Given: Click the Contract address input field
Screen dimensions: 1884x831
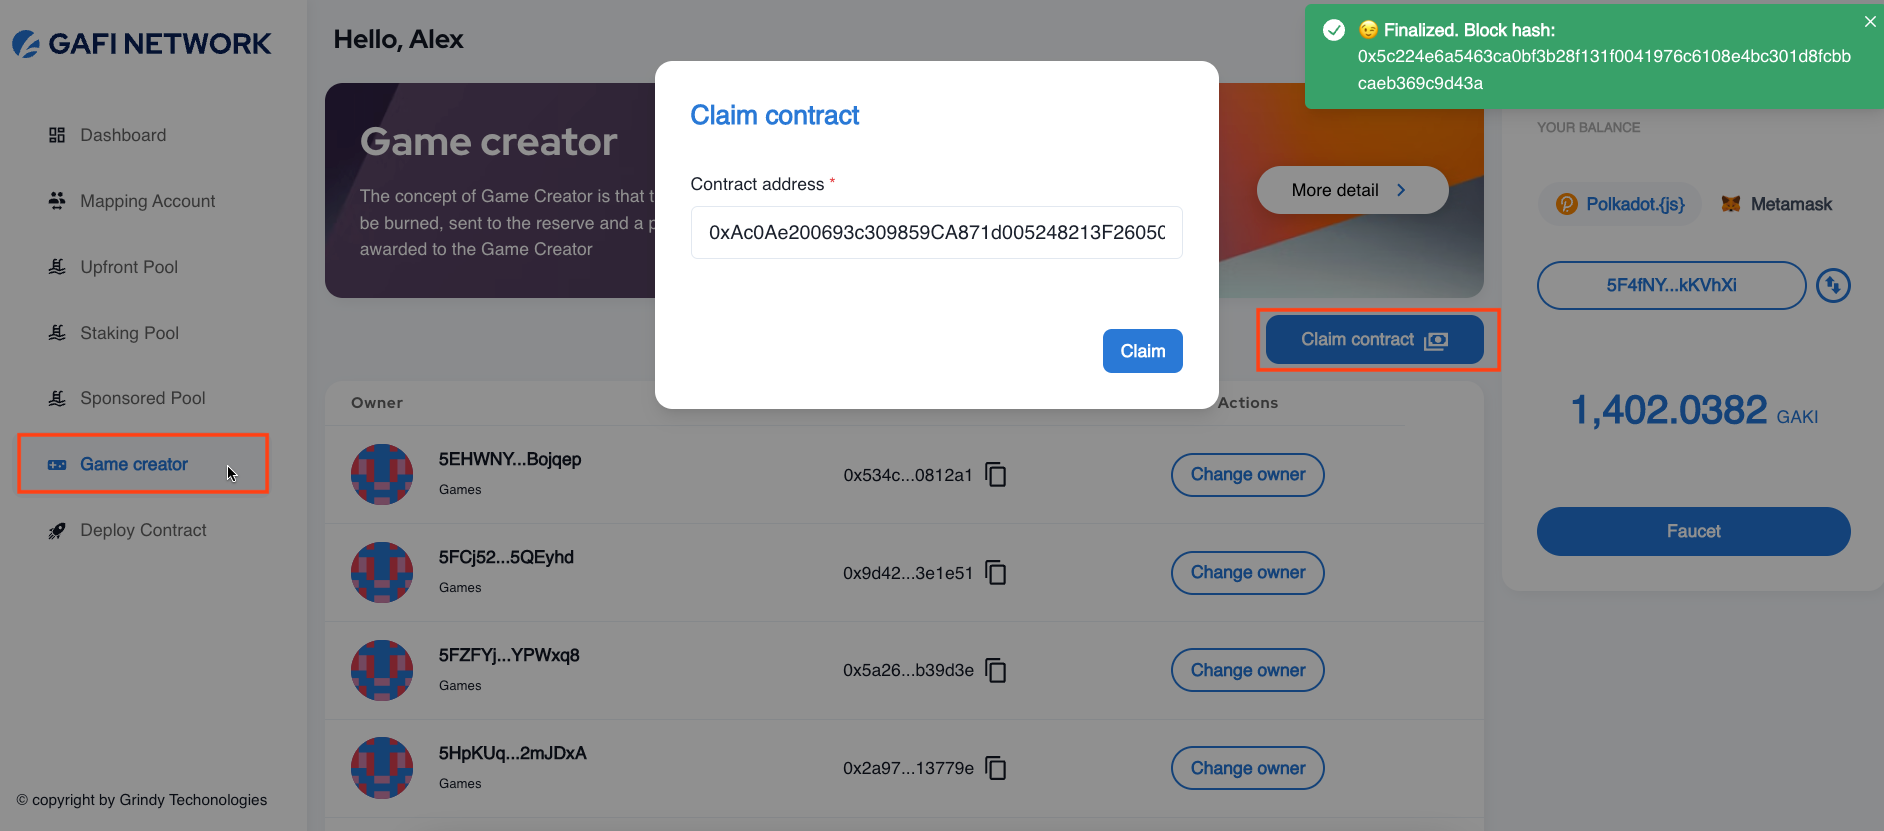Looking at the screenshot, I should 936,232.
